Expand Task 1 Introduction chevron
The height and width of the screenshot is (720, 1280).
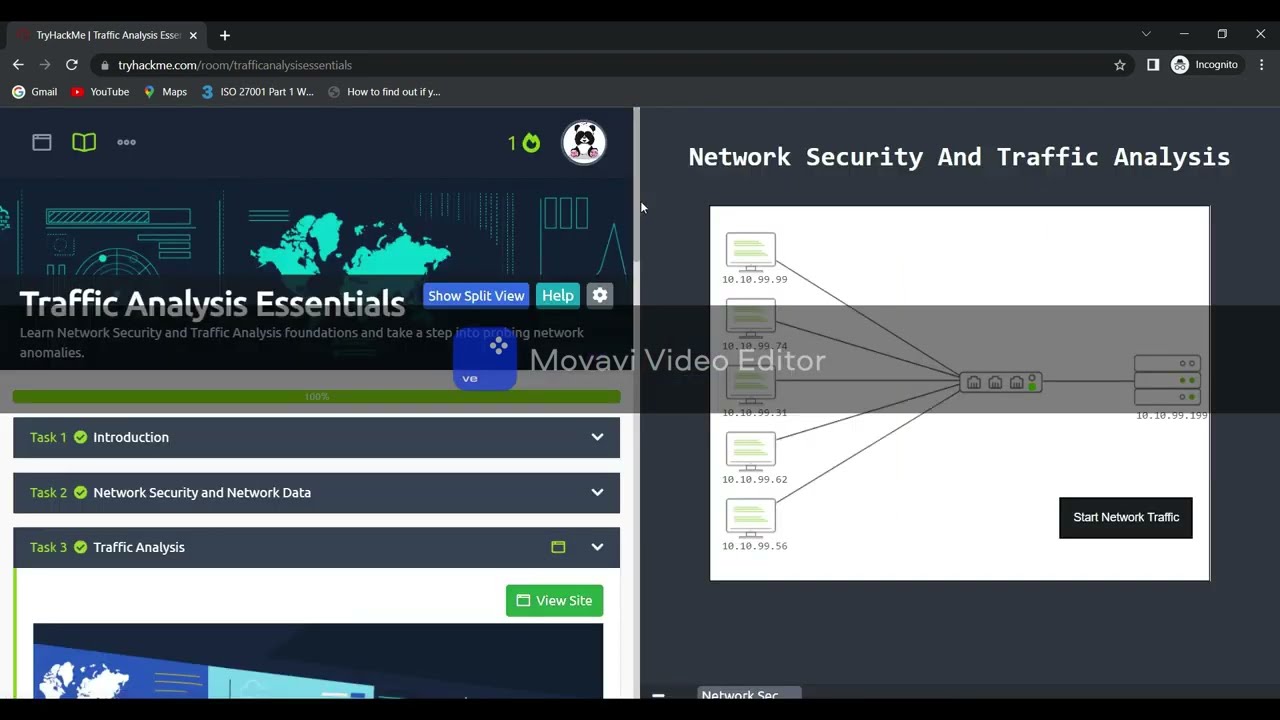point(597,437)
